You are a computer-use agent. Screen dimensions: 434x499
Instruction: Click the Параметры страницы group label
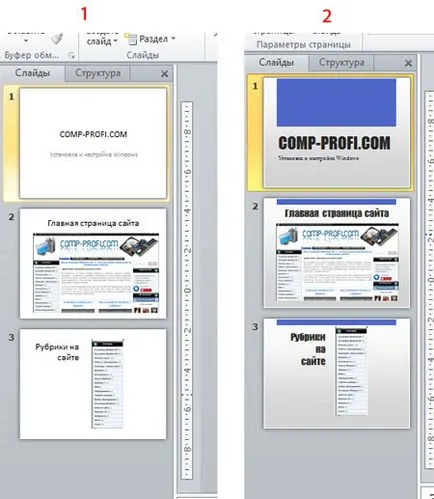point(303,44)
